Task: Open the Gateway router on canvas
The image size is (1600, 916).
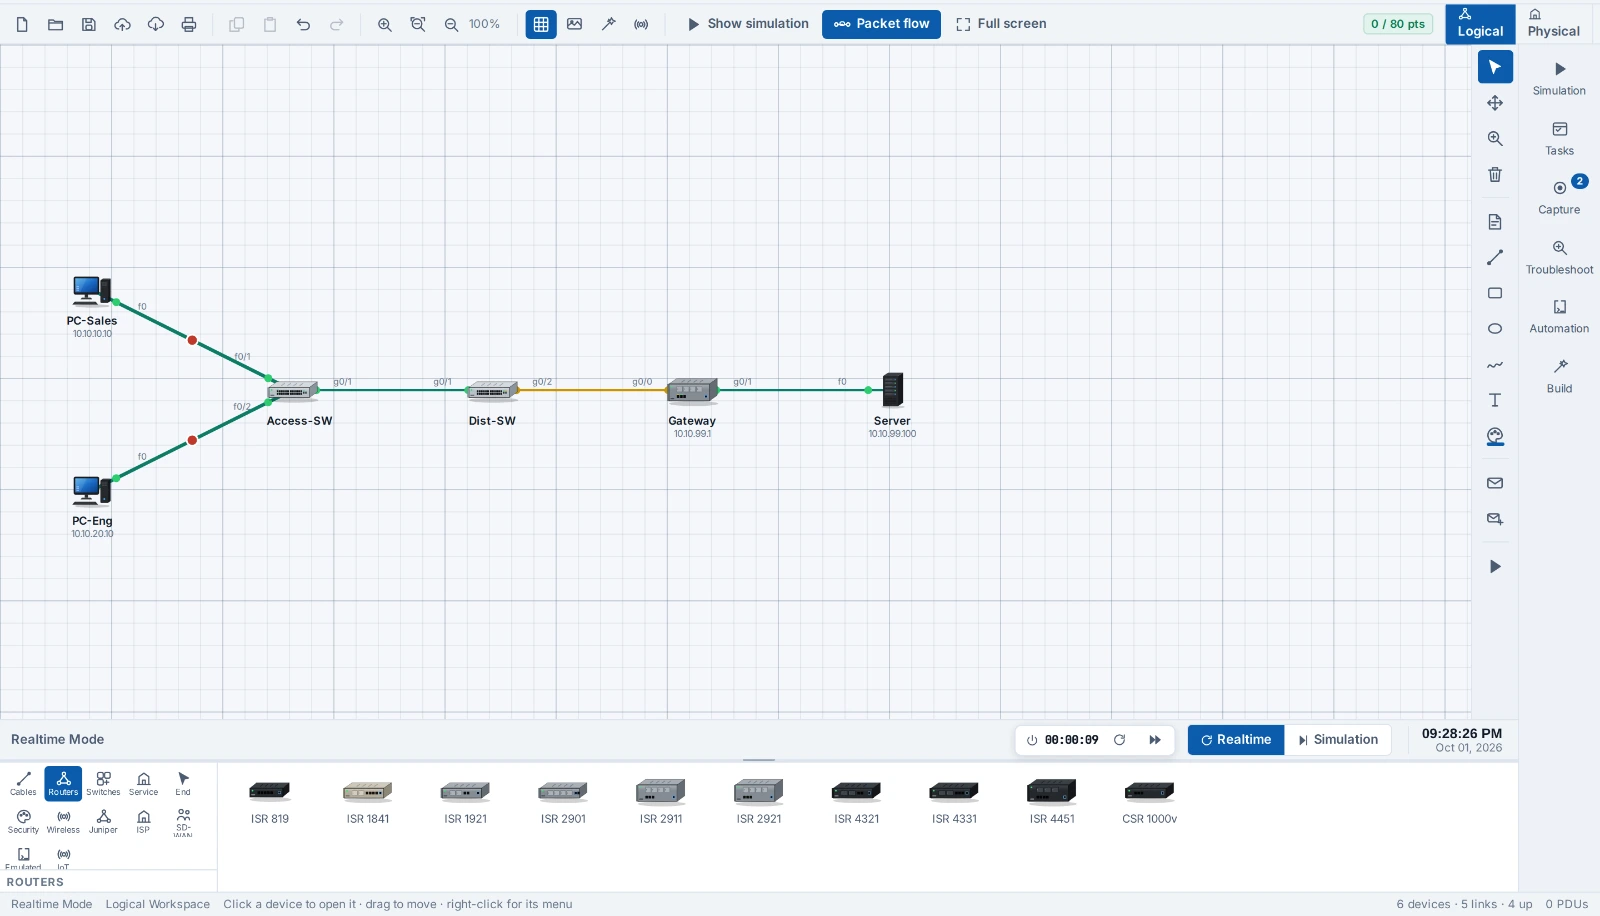Action: (692, 390)
